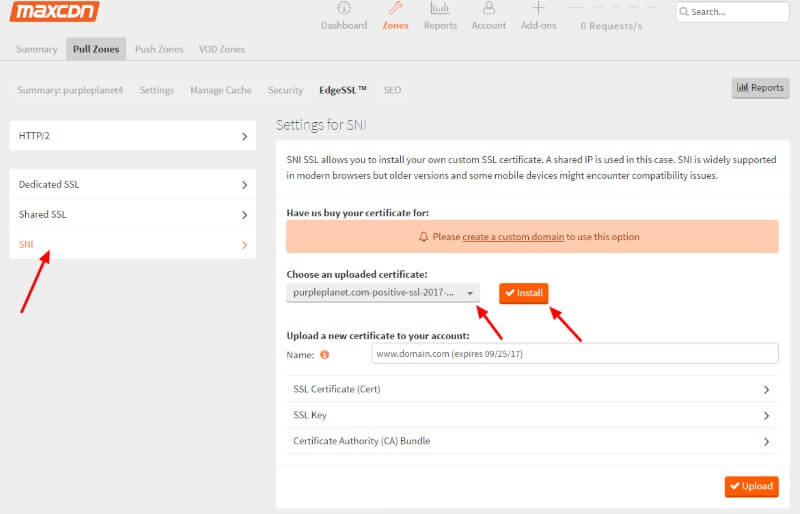Image resolution: width=800 pixels, height=514 pixels.
Task: Follow the 'create a custom domain' link
Action: click(513, 237)
